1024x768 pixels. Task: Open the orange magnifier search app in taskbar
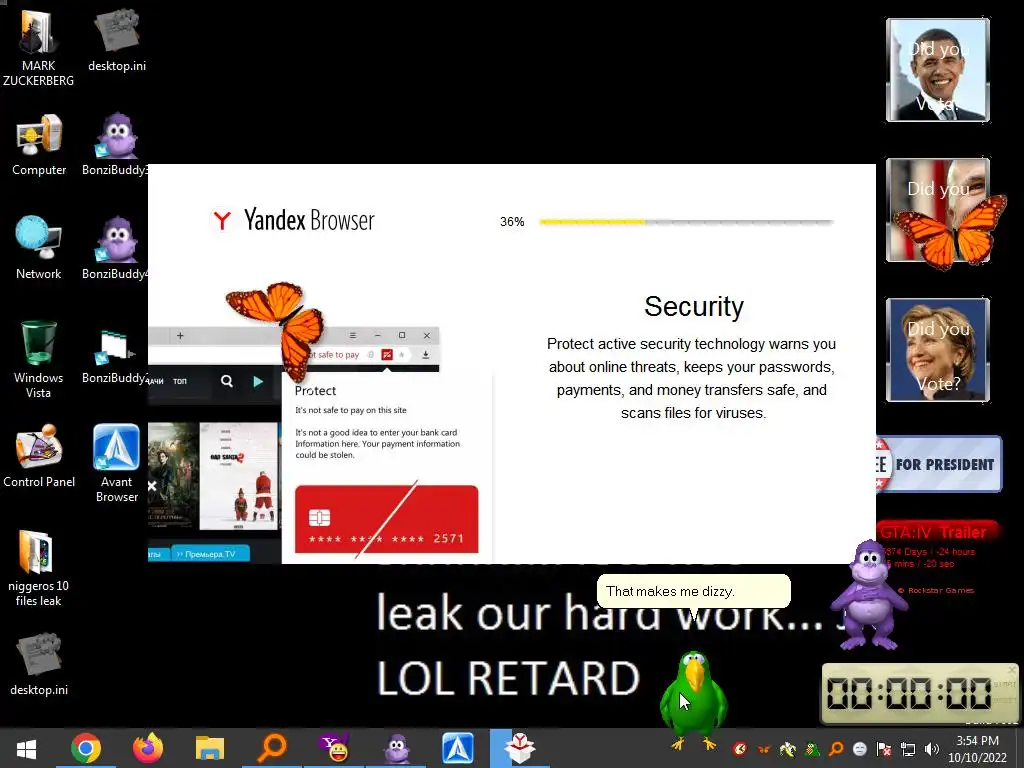coord(272,748)
